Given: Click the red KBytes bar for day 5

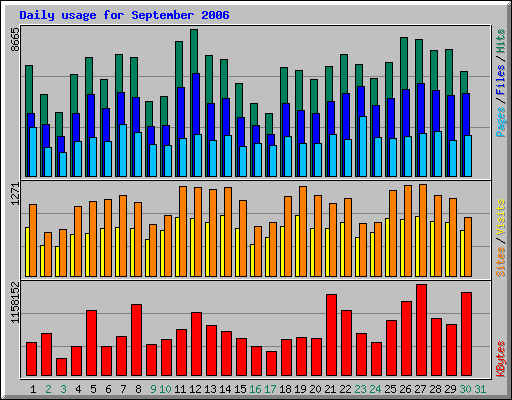Looking at the screenshot, I should pyautogui.click(x=91, y=343).
